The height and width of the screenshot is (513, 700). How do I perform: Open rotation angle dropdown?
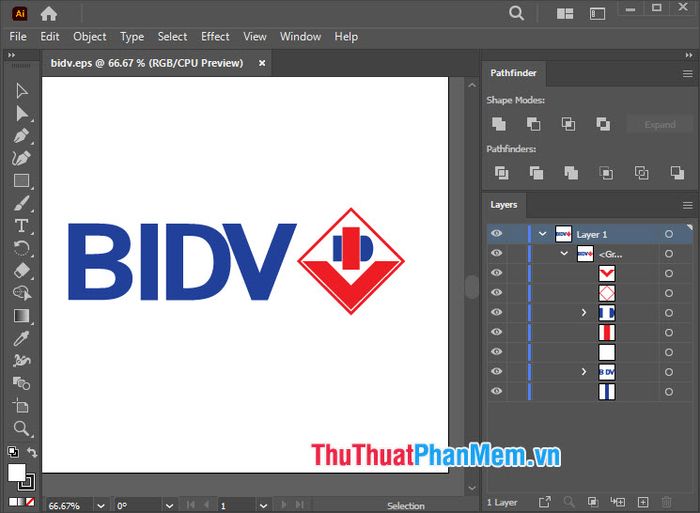click(x=169, y=505)
